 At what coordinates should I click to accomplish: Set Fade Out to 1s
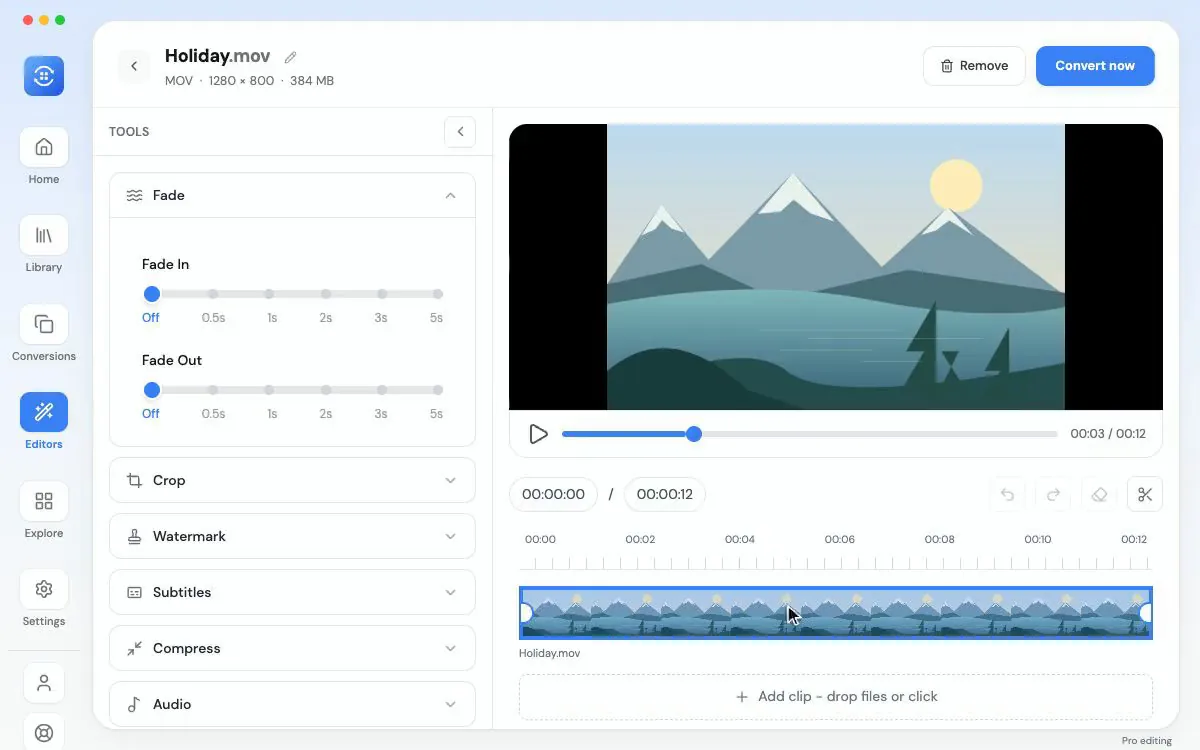[x=269, y=390]
